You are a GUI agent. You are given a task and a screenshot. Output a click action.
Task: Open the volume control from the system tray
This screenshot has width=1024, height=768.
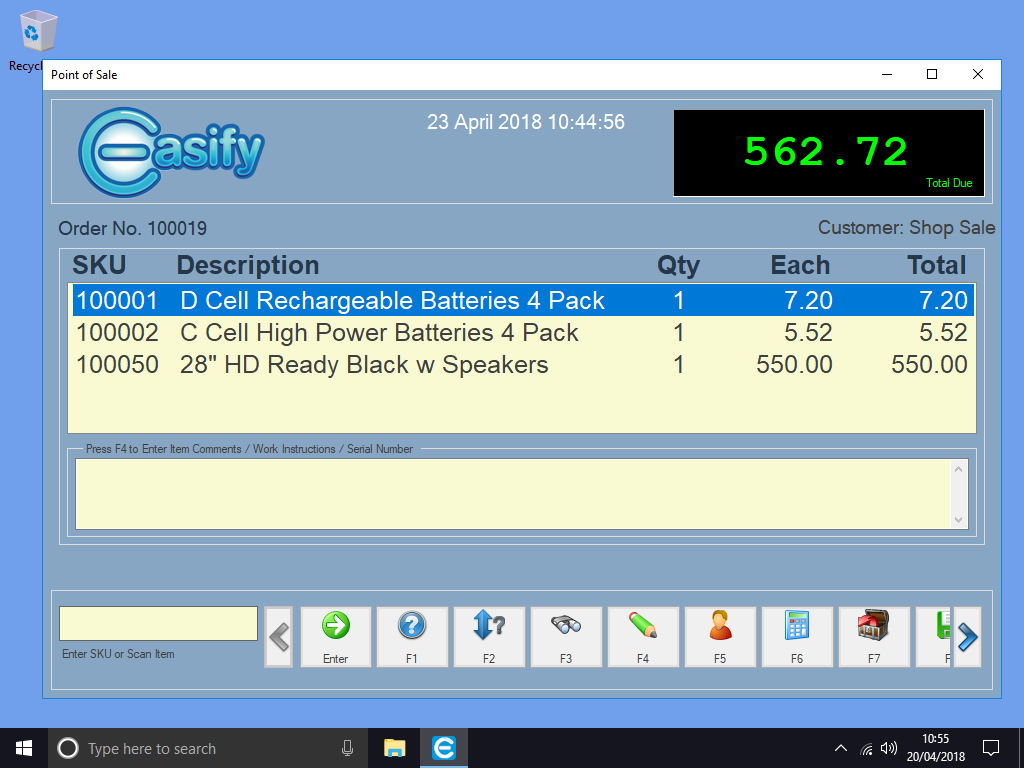click(889, 747)
